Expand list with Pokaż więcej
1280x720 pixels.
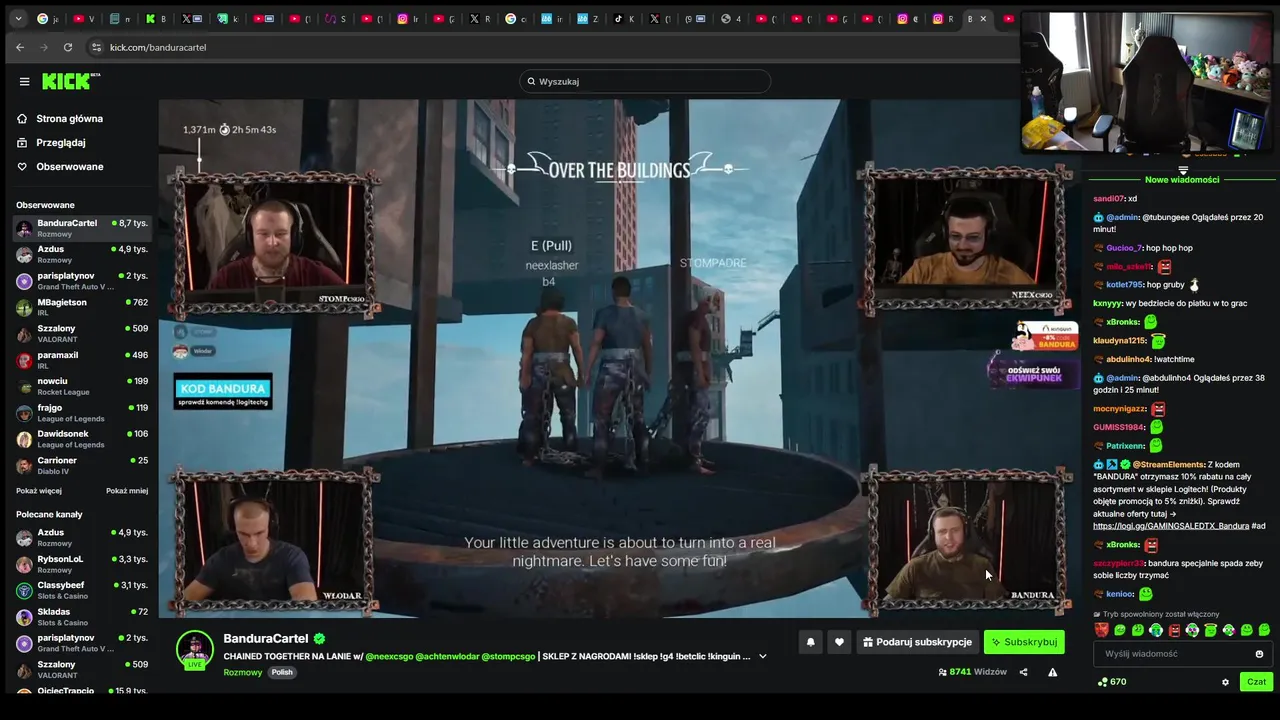(x=39, y=491)
